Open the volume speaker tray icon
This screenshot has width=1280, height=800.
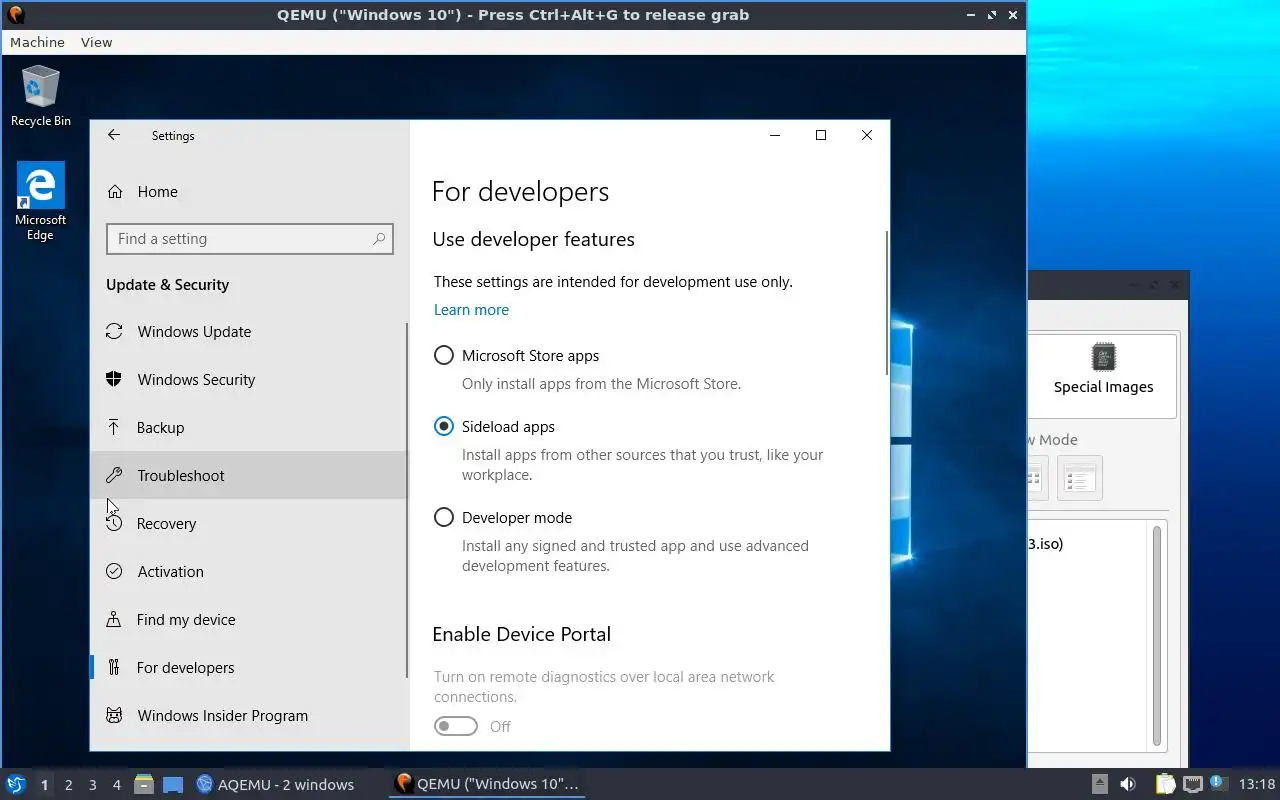1128,784
